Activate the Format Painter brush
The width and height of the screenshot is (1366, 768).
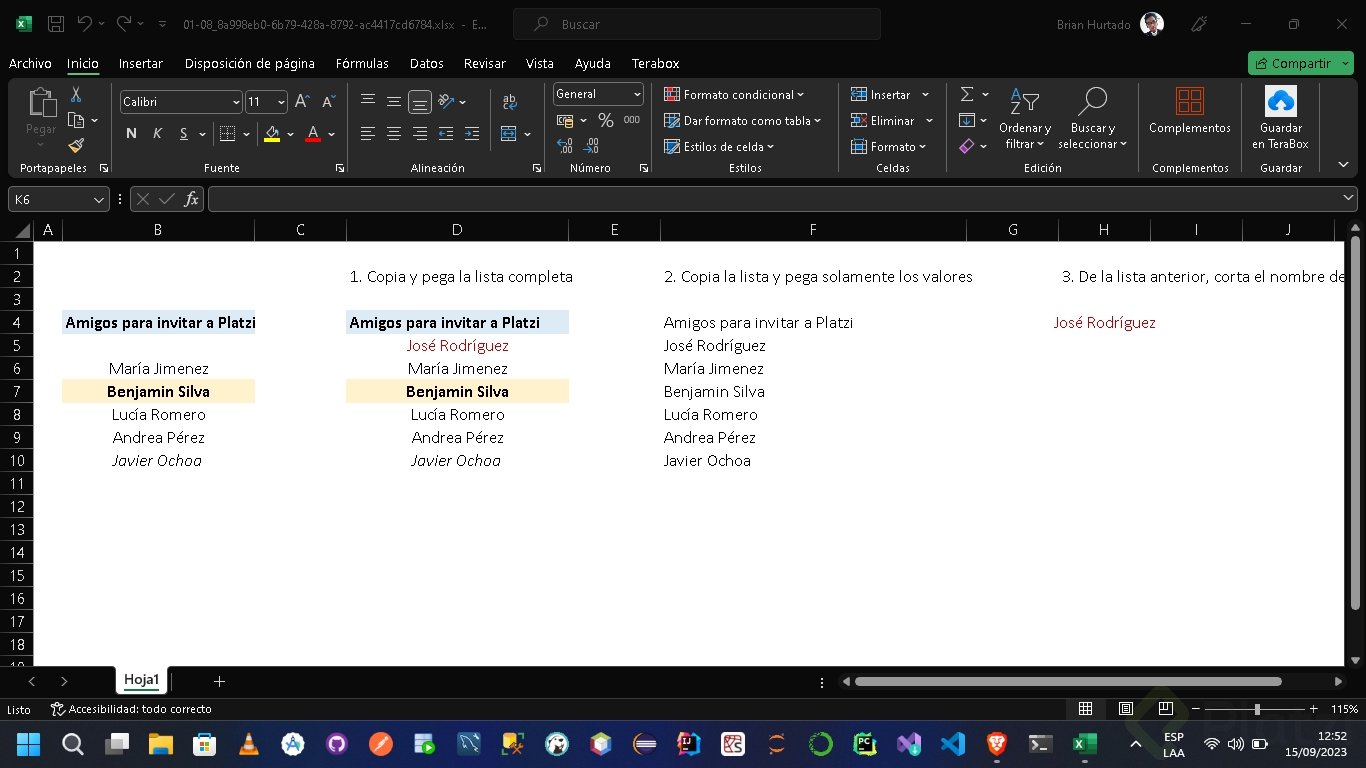76,146
